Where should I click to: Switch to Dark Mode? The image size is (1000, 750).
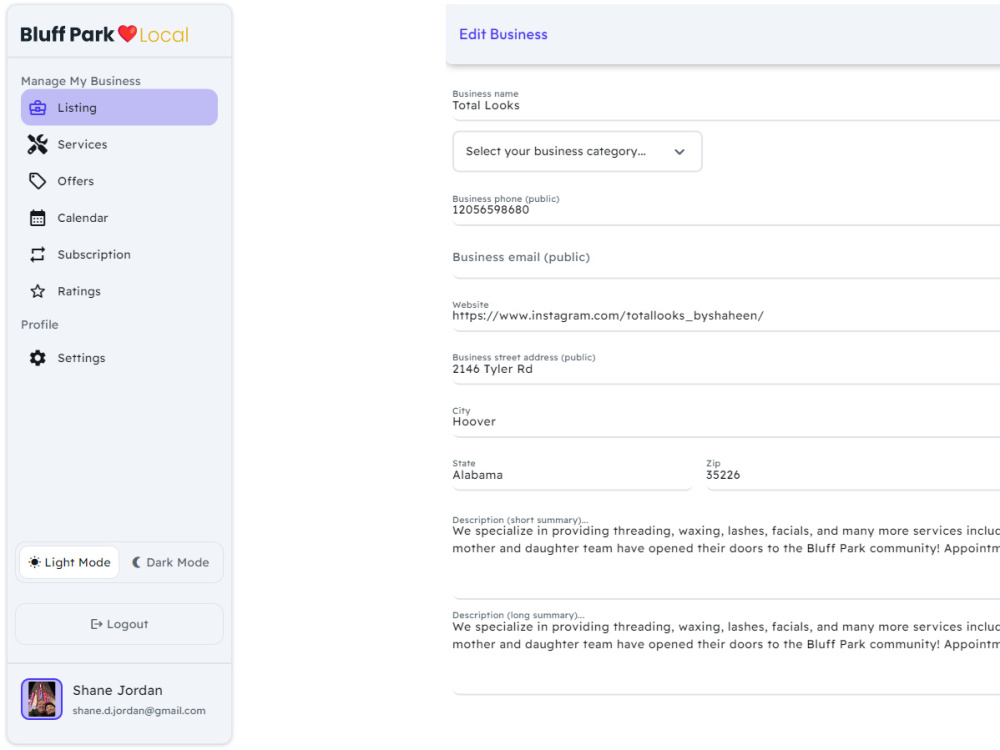tap(170, 562)
